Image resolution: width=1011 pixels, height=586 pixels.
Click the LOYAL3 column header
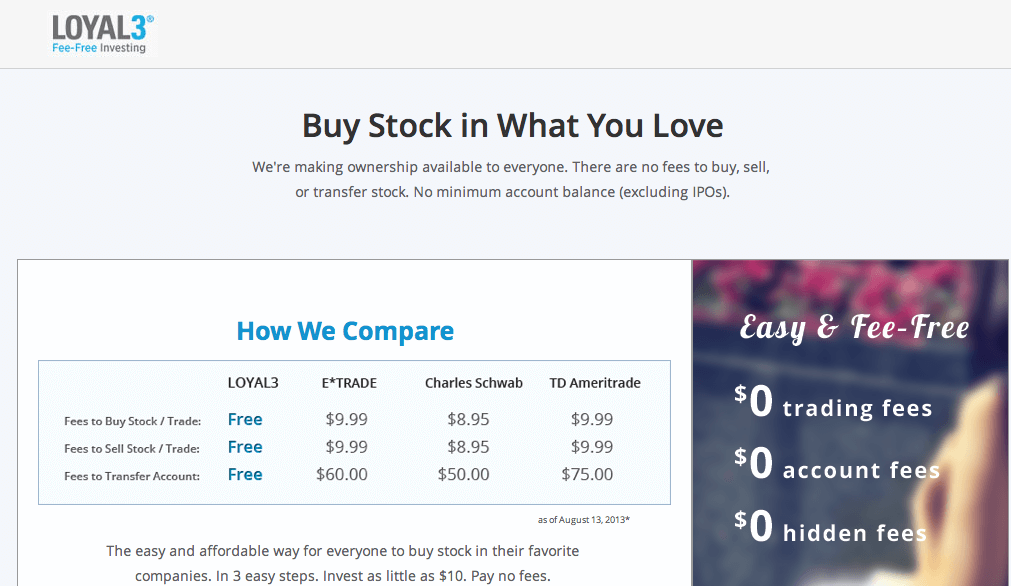pos(253,383)
